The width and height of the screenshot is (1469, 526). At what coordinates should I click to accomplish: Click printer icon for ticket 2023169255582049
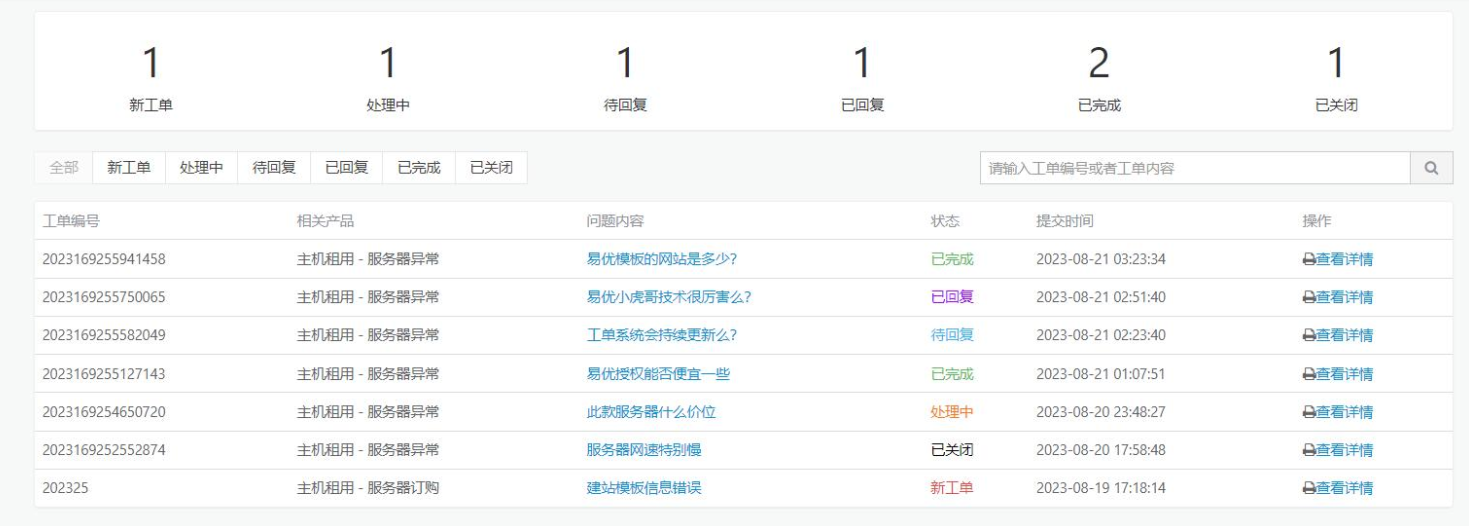[x=1308, y=336]
